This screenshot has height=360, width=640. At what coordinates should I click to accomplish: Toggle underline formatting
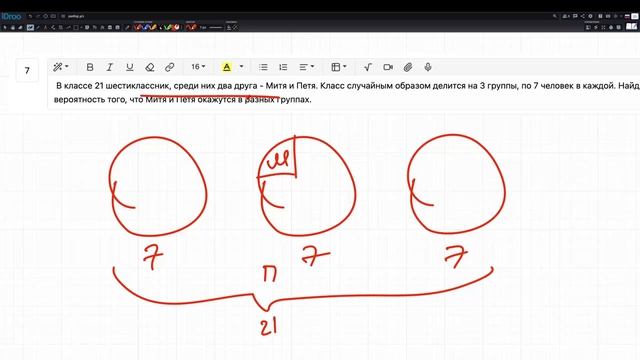129,67
